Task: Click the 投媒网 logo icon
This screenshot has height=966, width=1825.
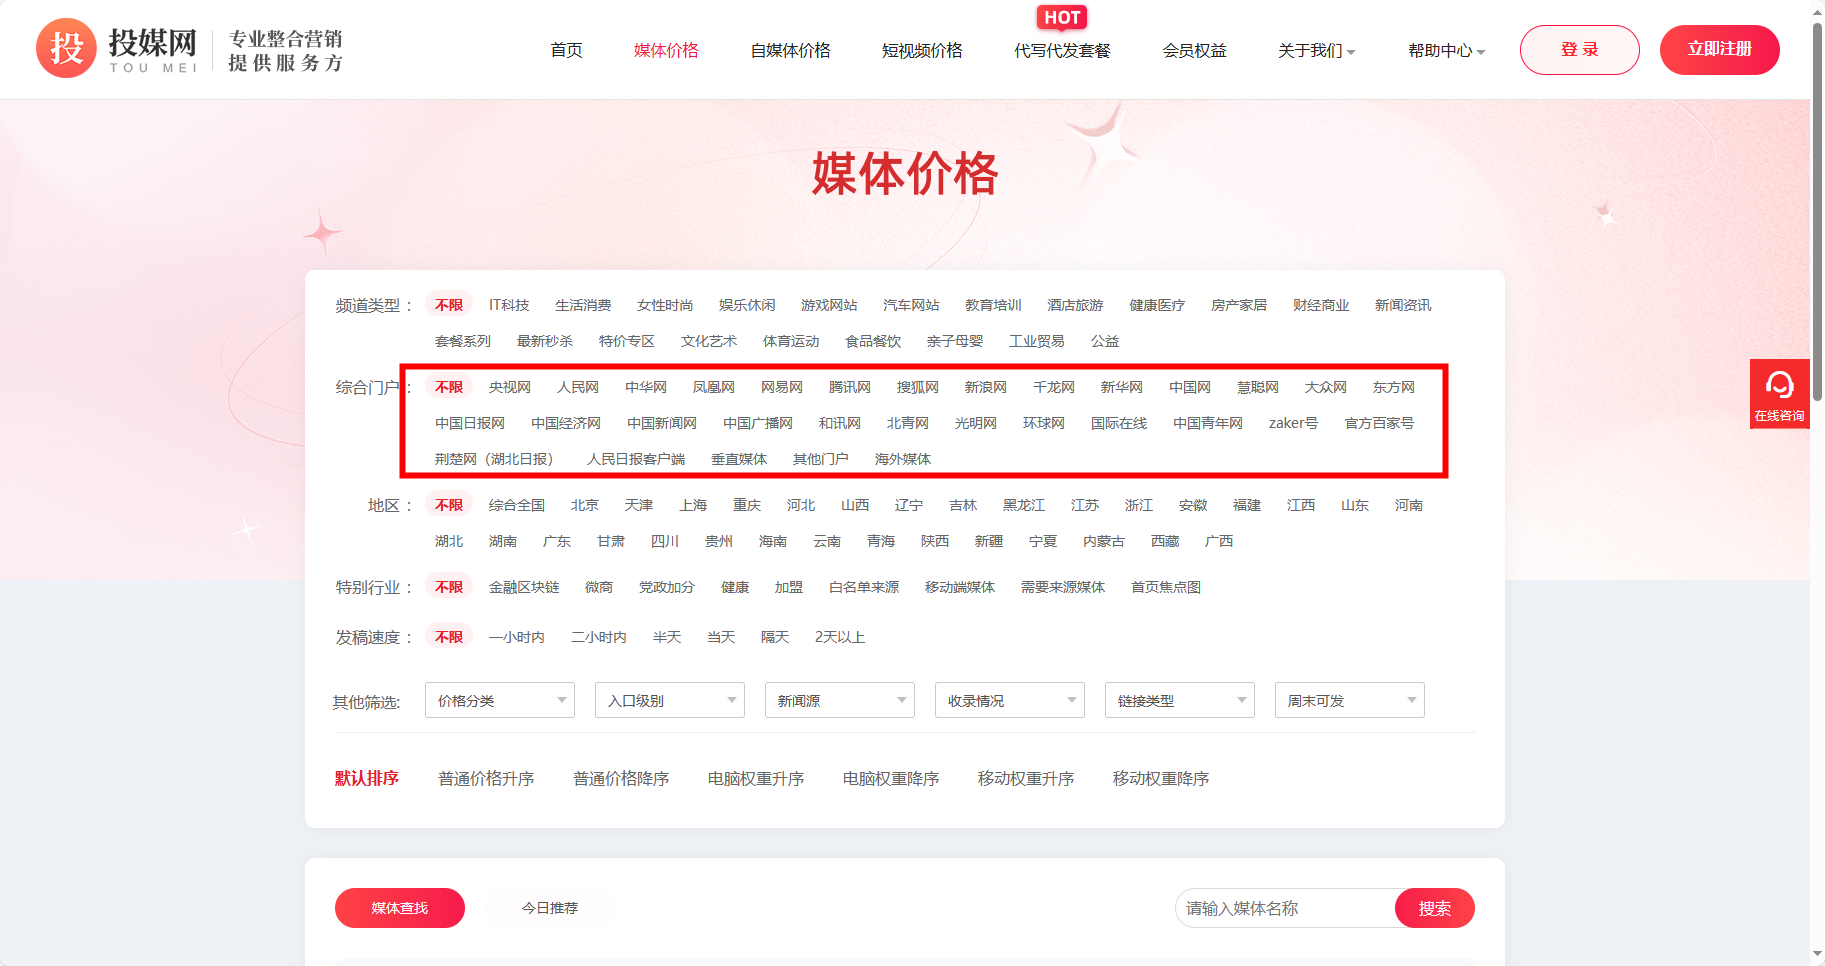Action: [x=66, y=48]
